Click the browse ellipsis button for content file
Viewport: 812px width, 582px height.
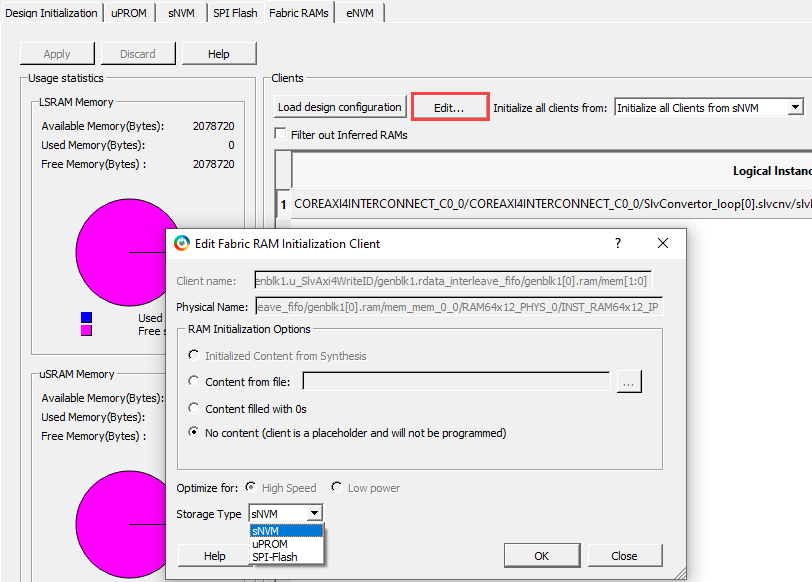(x=629, y=381)
